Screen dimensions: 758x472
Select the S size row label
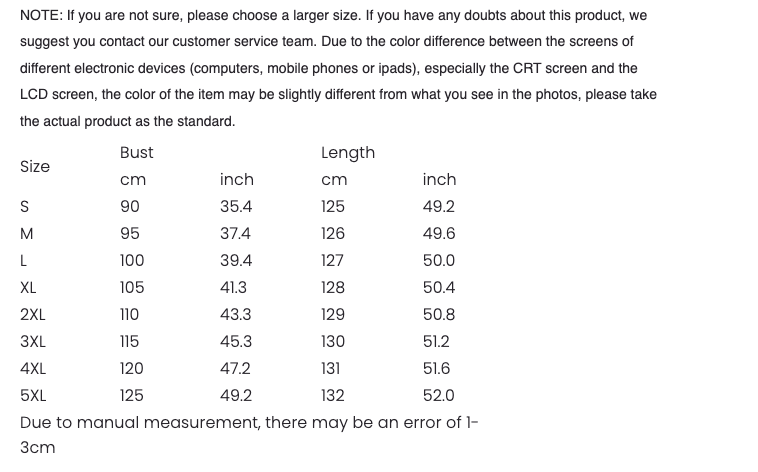pos(25,207)
